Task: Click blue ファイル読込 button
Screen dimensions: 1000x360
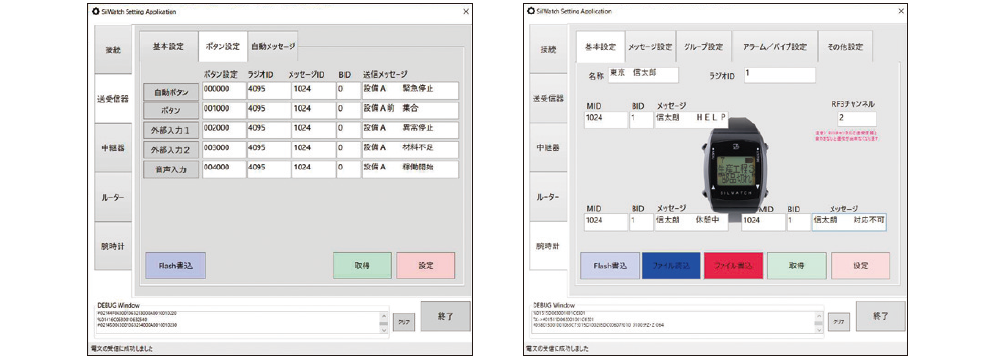Action: point(671,266)
